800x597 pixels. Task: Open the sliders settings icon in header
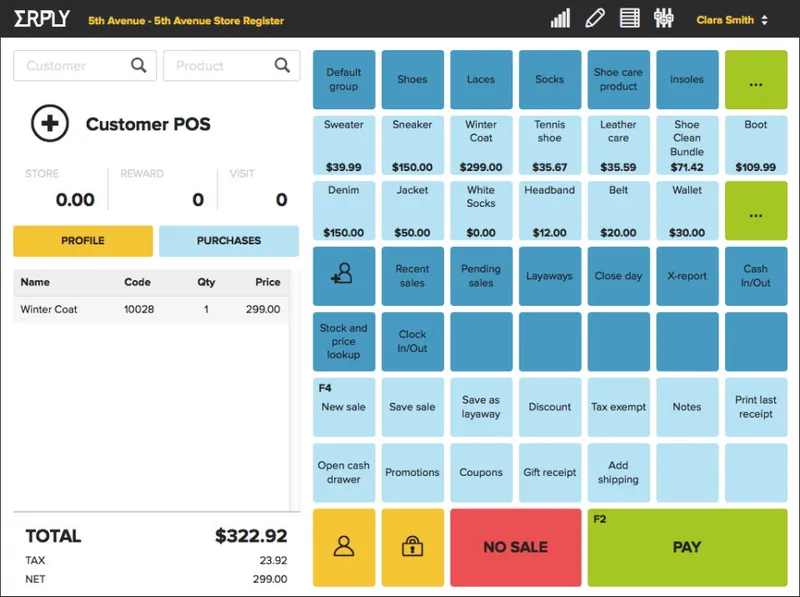(x=663, y=19)
